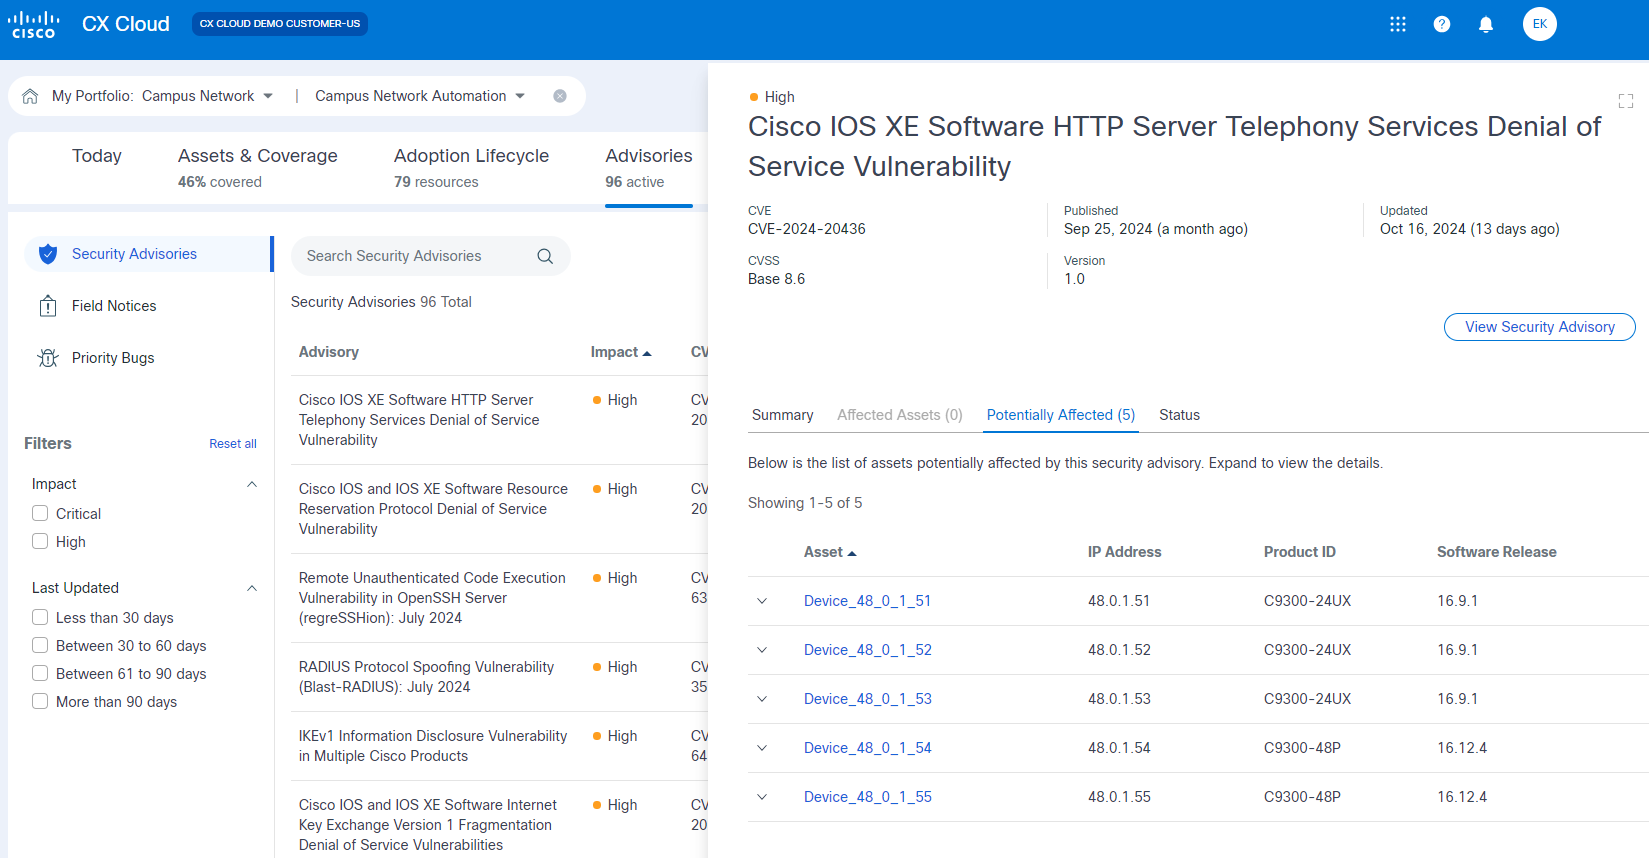Check the High impact filter
Viewport: 1649px width, 858px height.
coord(40,541)
